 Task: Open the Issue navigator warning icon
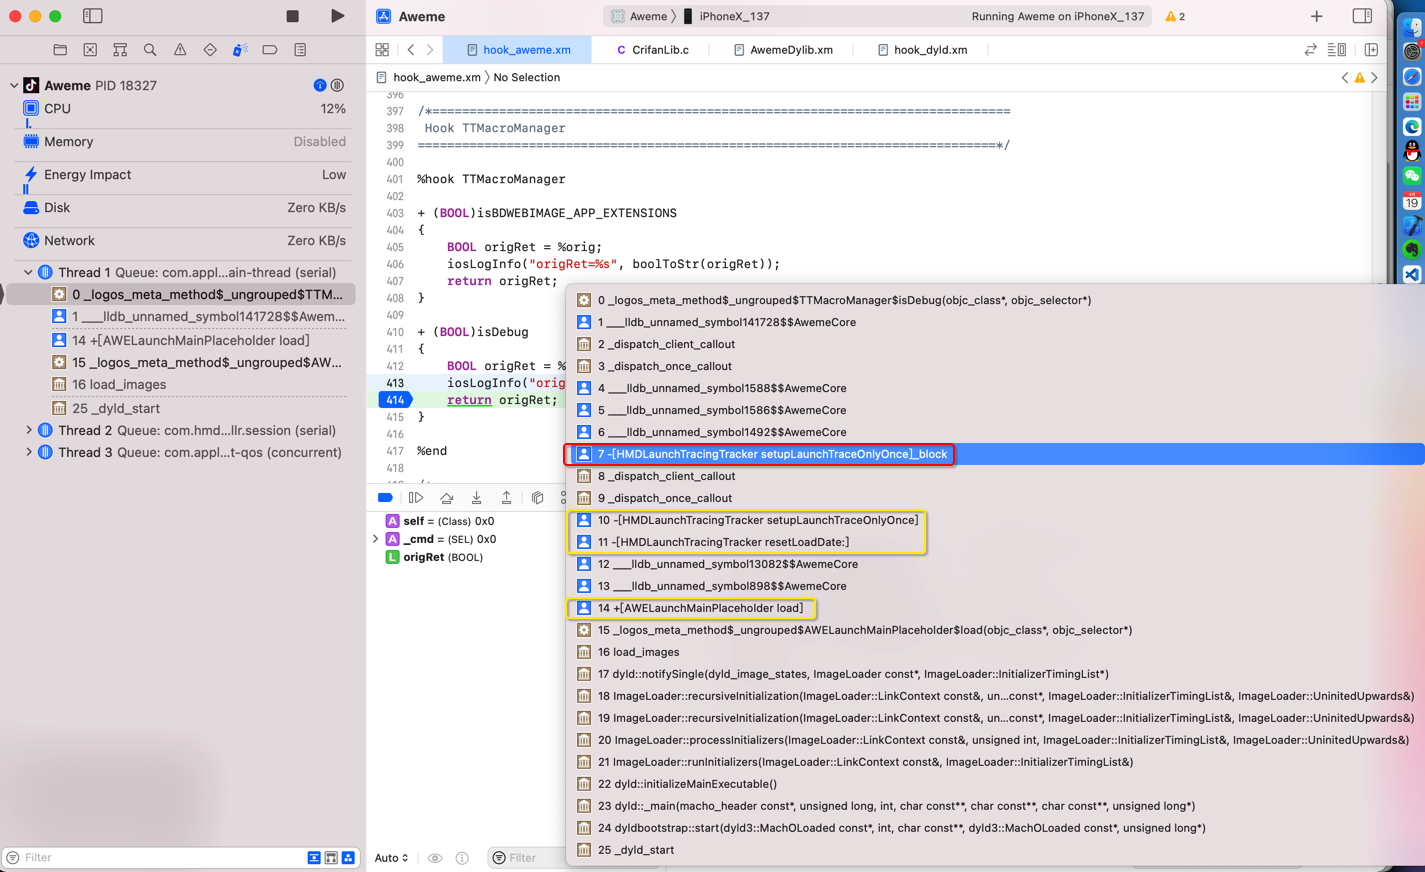(180, 50)
